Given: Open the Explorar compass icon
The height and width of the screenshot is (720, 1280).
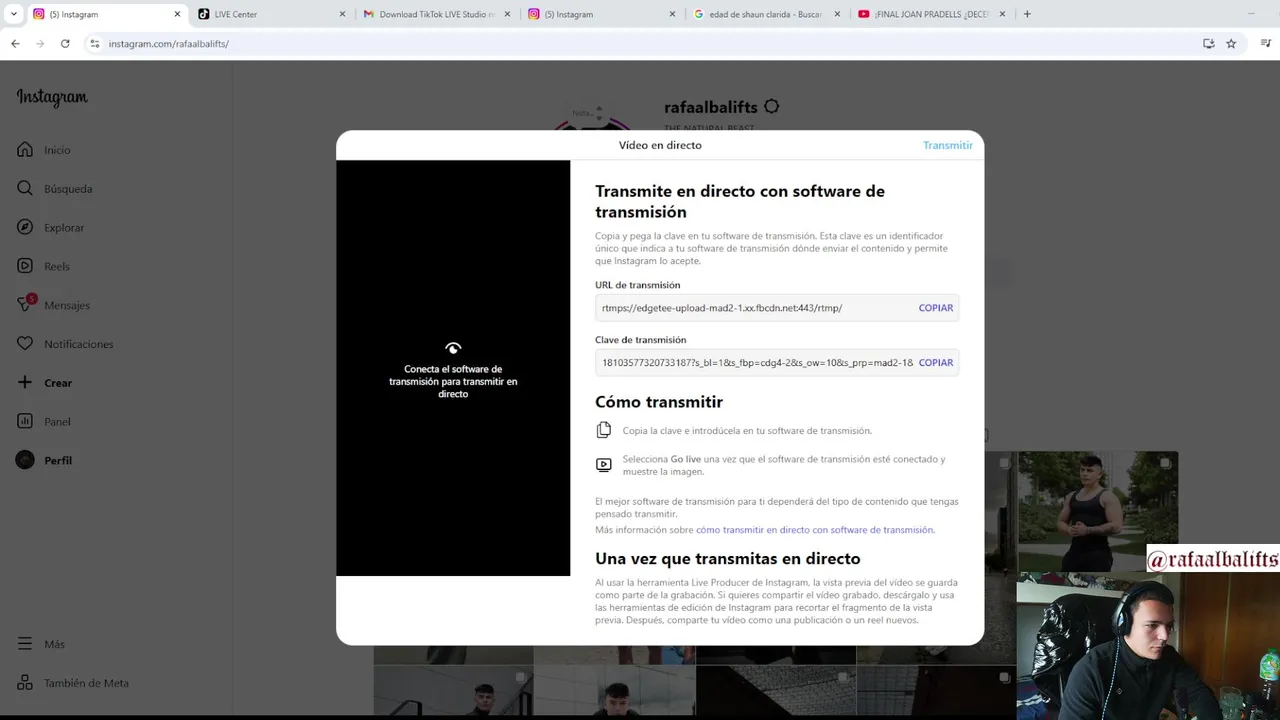Looking at the screenshot, I should pyautogui.click(x=25, y=227).
